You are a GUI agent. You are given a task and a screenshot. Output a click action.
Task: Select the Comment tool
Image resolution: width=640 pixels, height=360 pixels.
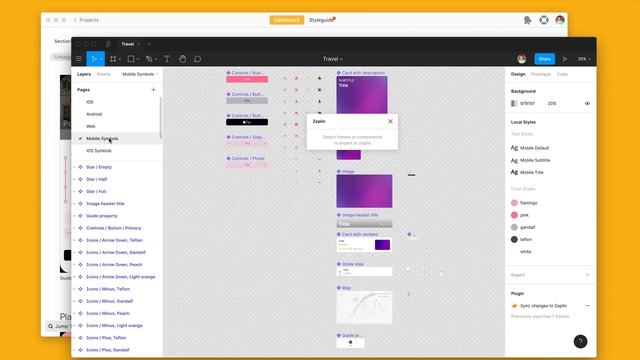click(x=198, y=59)
